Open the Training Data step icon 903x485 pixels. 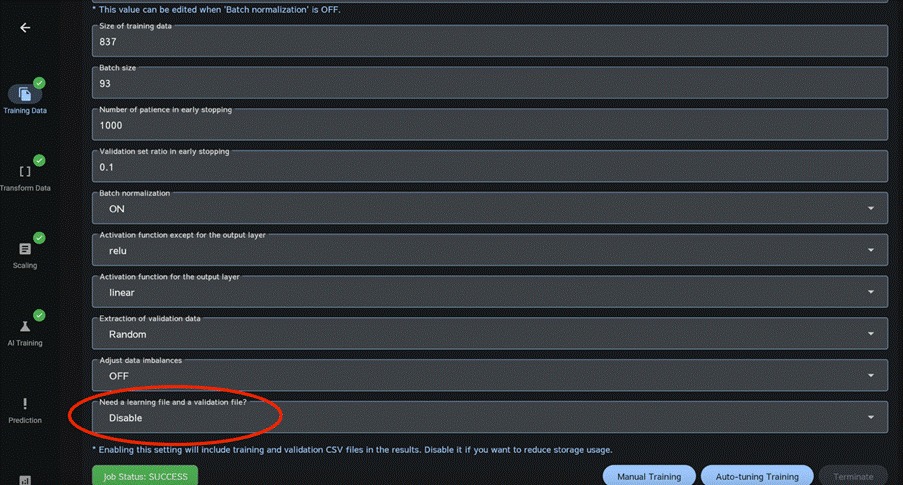click(x=25, y=94)
